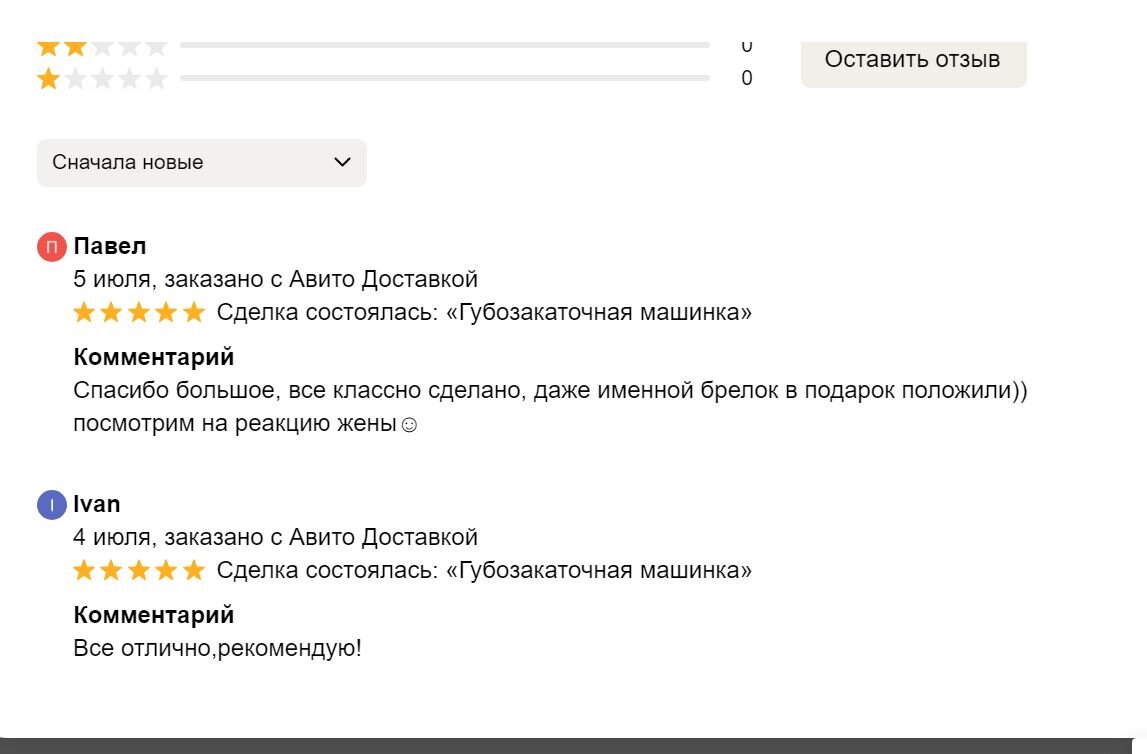Click the 'Оставить отзыв' button
Screen dimensions: 1147x754
click(x=913, y=62)
